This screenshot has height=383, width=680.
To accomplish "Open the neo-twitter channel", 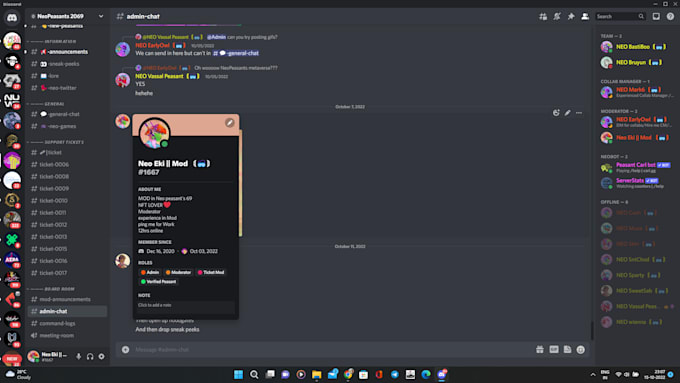I will pos(67,88).
